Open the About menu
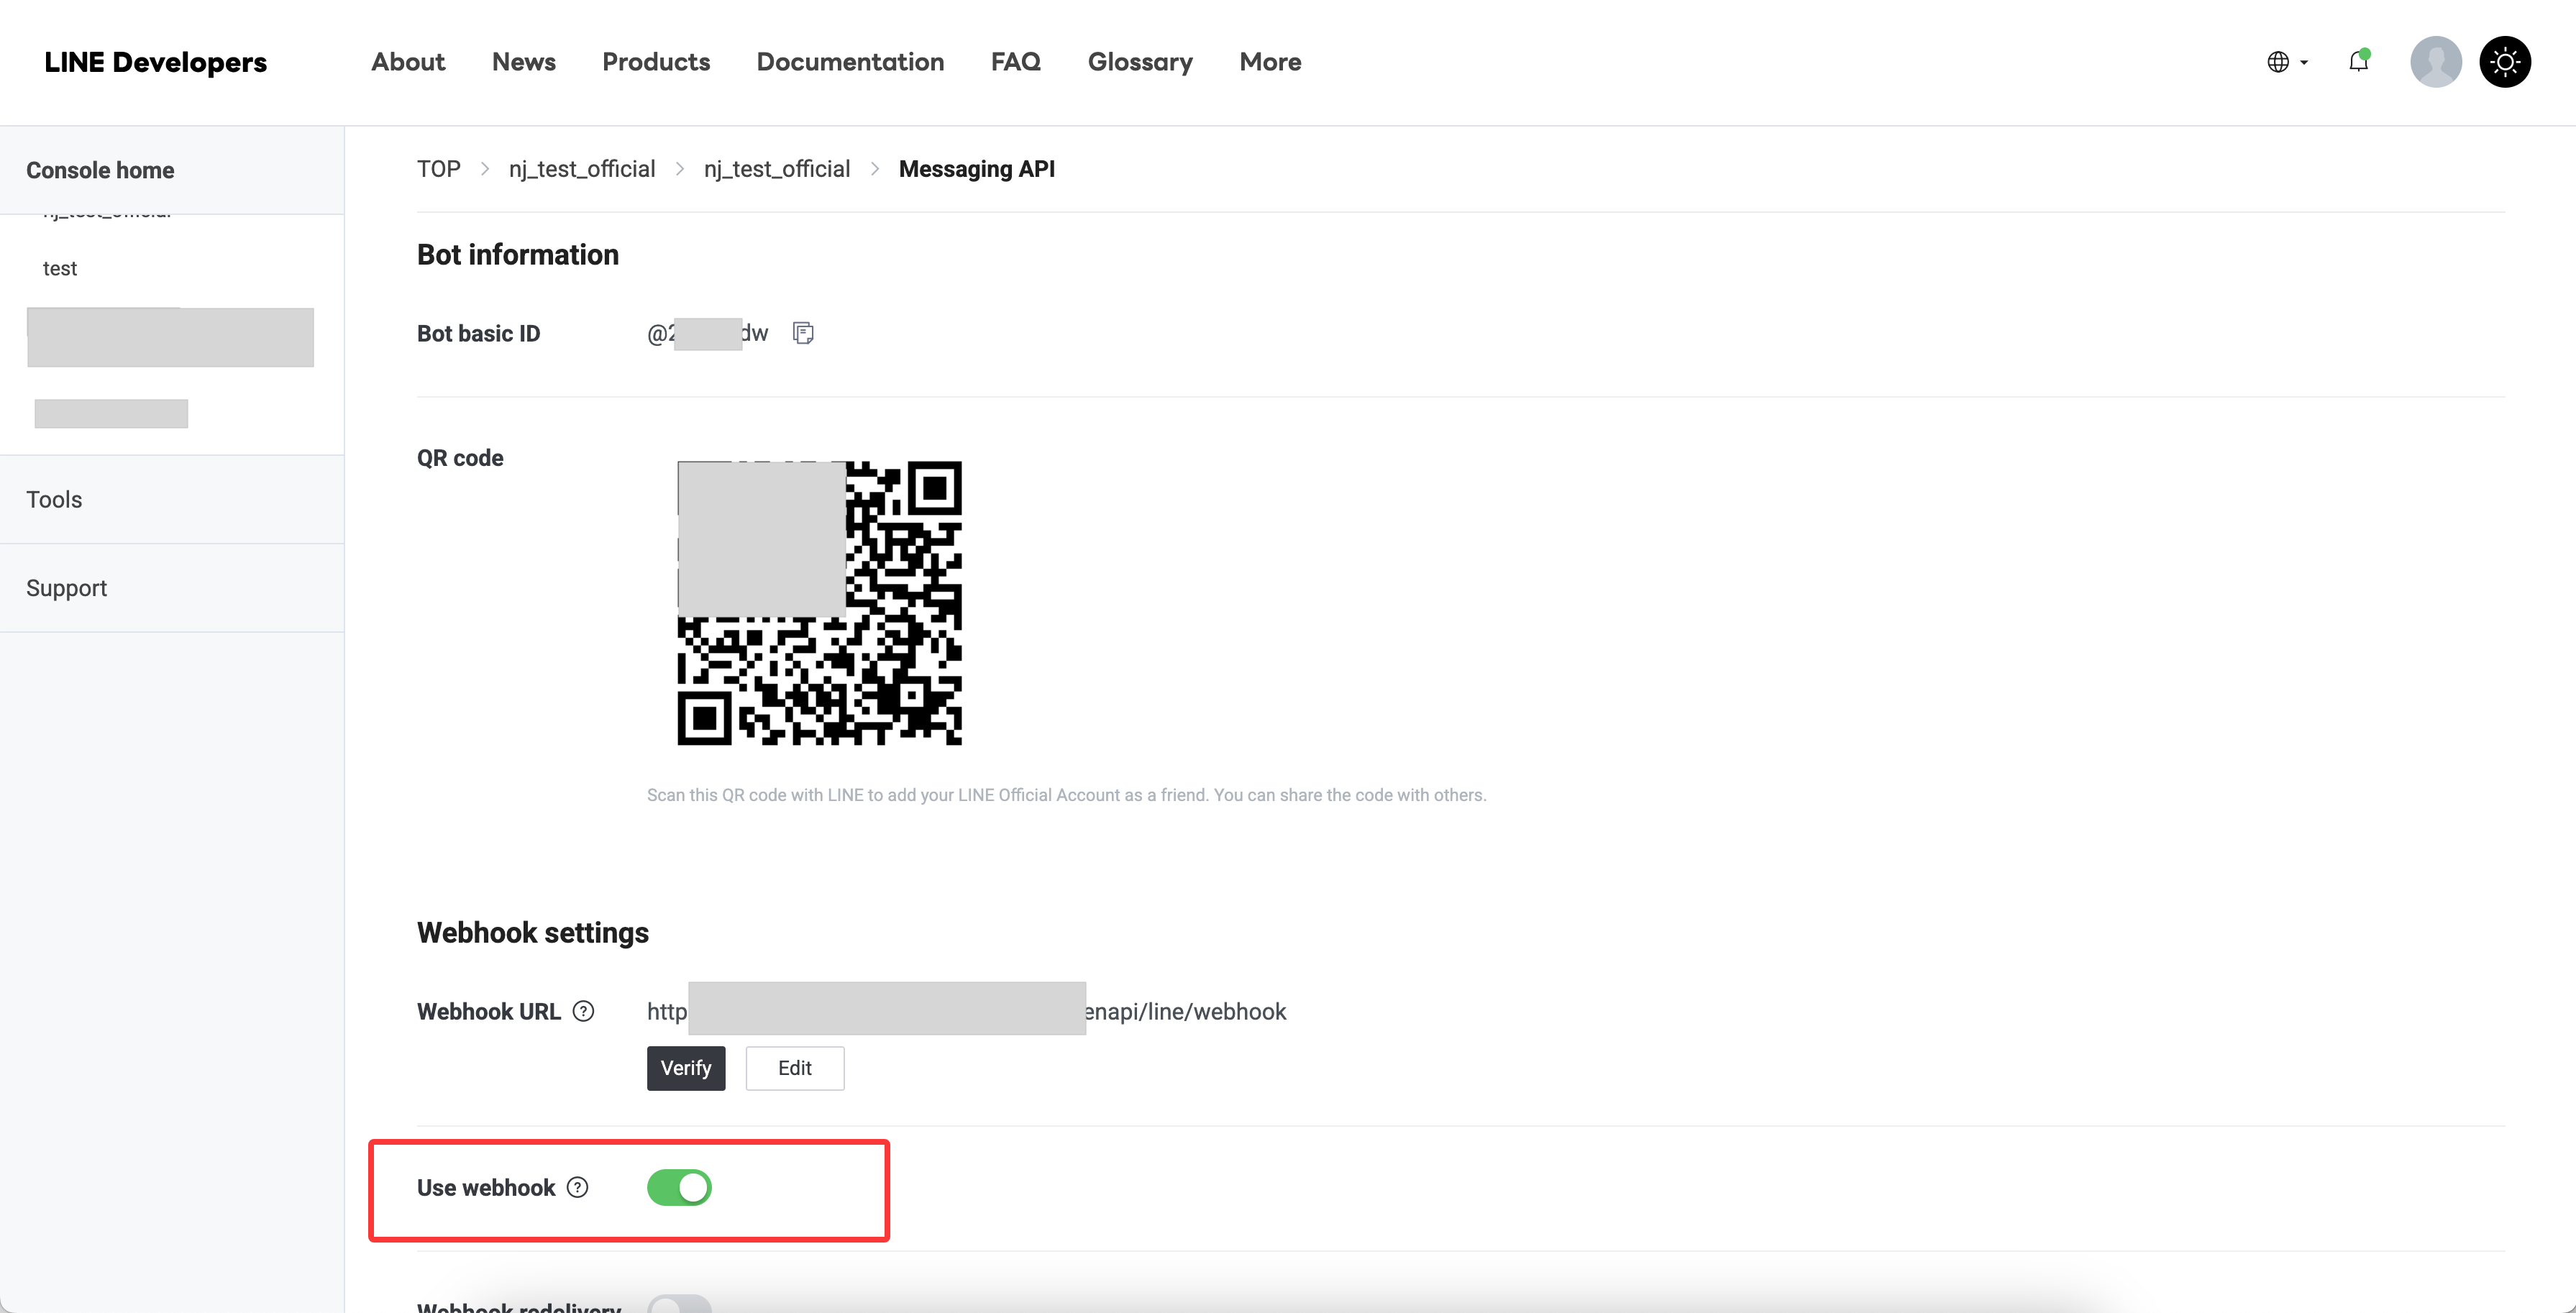 click(408, 62)
